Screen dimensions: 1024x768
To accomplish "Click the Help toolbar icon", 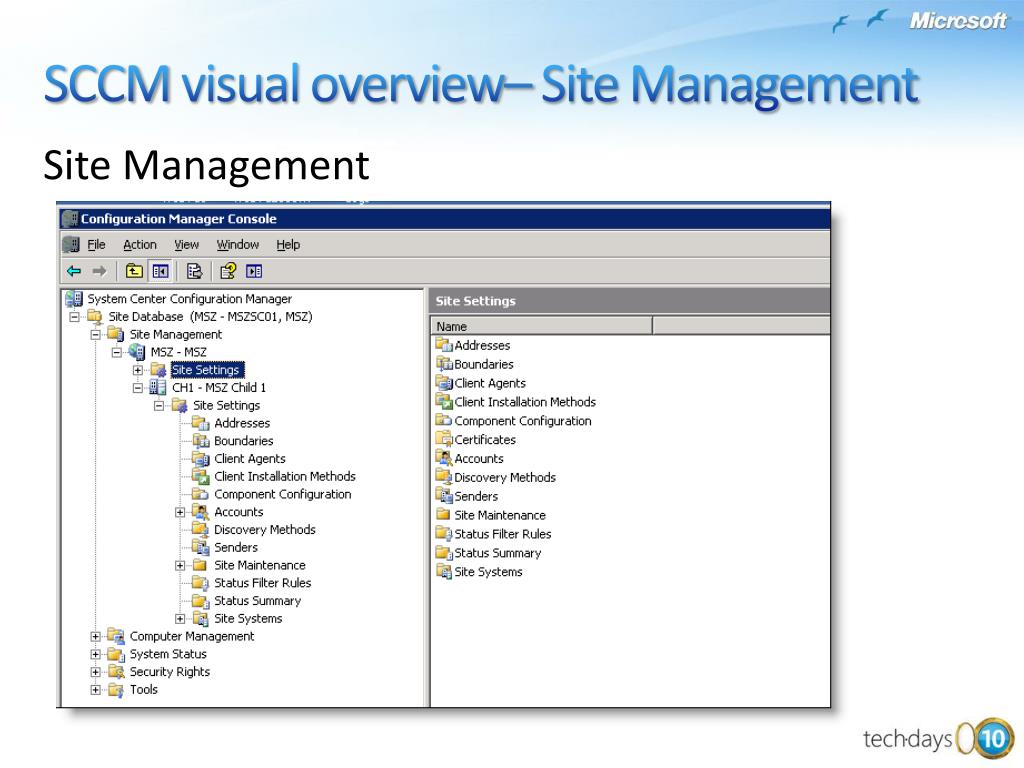I will (x=228, y=271).
